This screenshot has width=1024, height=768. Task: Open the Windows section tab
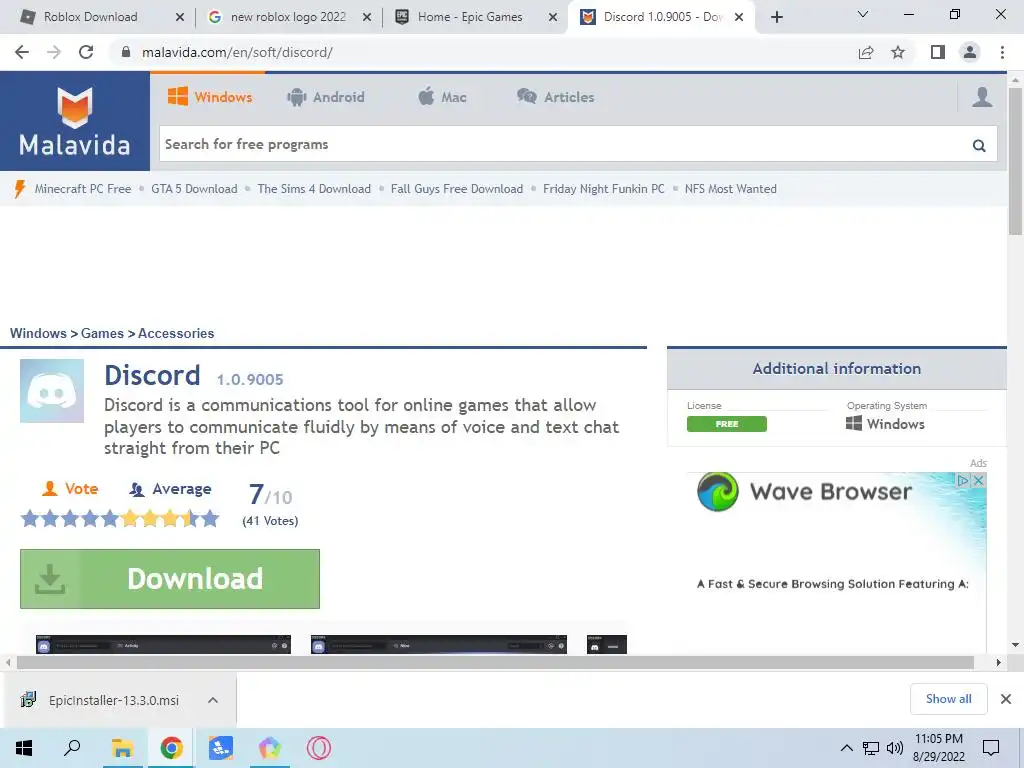[x=210, y=97]
